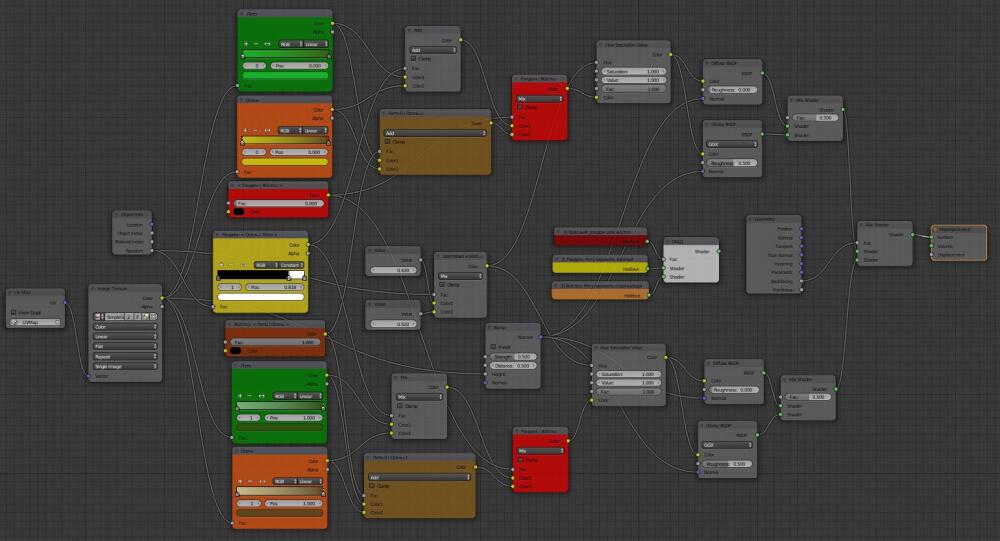The width and height of the screenshot is (1000, 541).
Task: Adjust Strength 0.500 slider in Bump node
Action: [514, 357]
